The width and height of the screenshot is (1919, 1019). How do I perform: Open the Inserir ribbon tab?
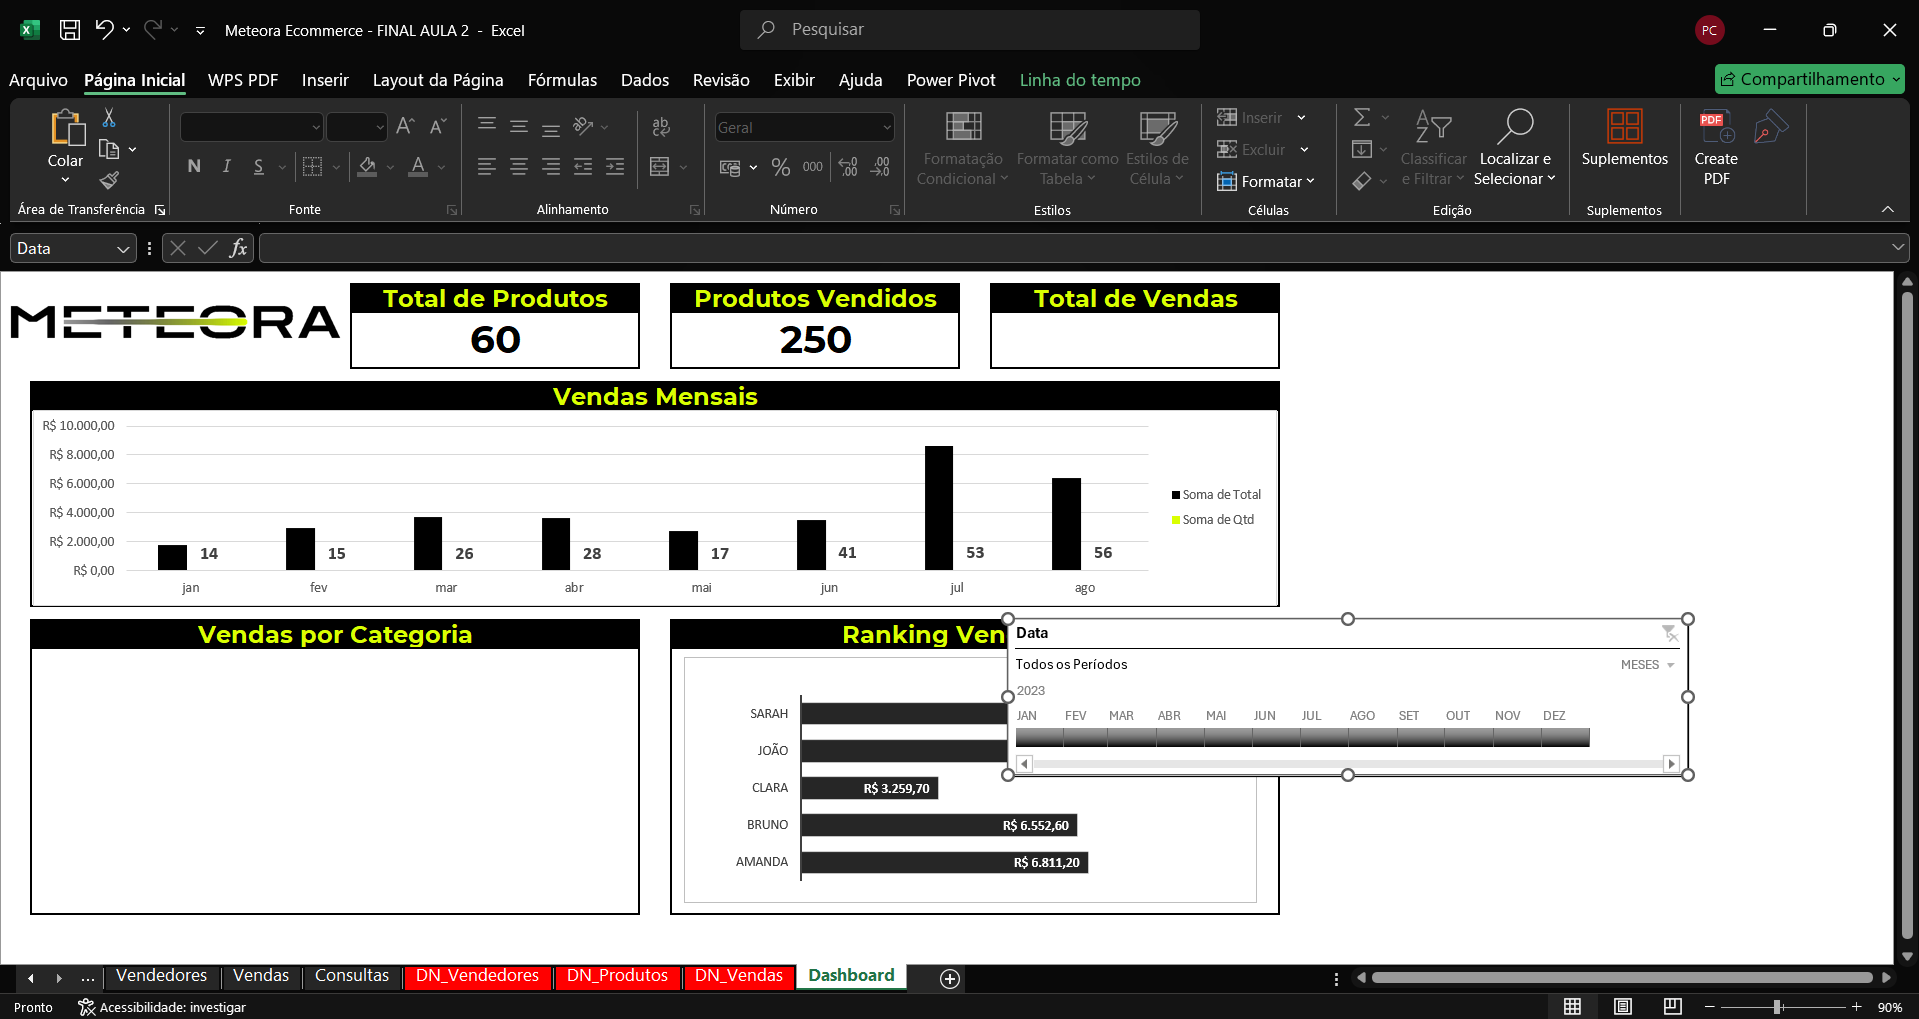pyautogui.click(x=325, y=80)
